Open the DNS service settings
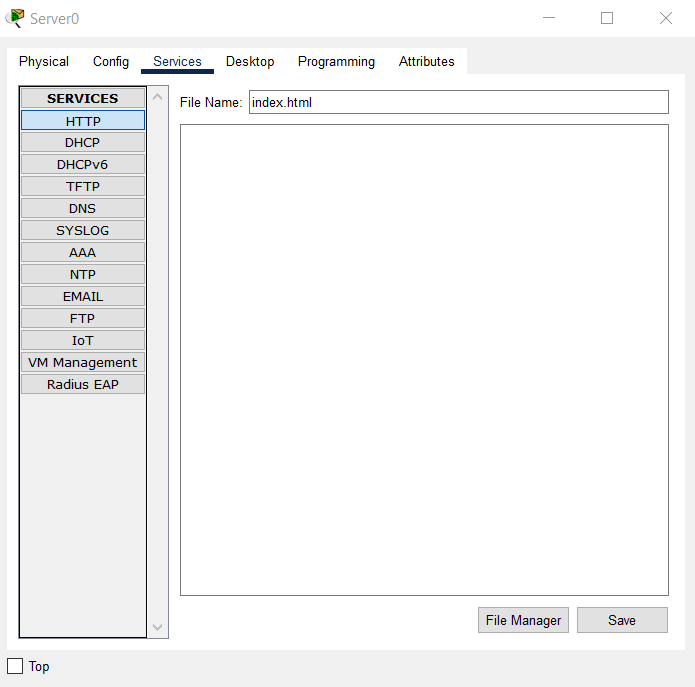Viewport: 695px width, 687px height. click(x=83, y=208)
